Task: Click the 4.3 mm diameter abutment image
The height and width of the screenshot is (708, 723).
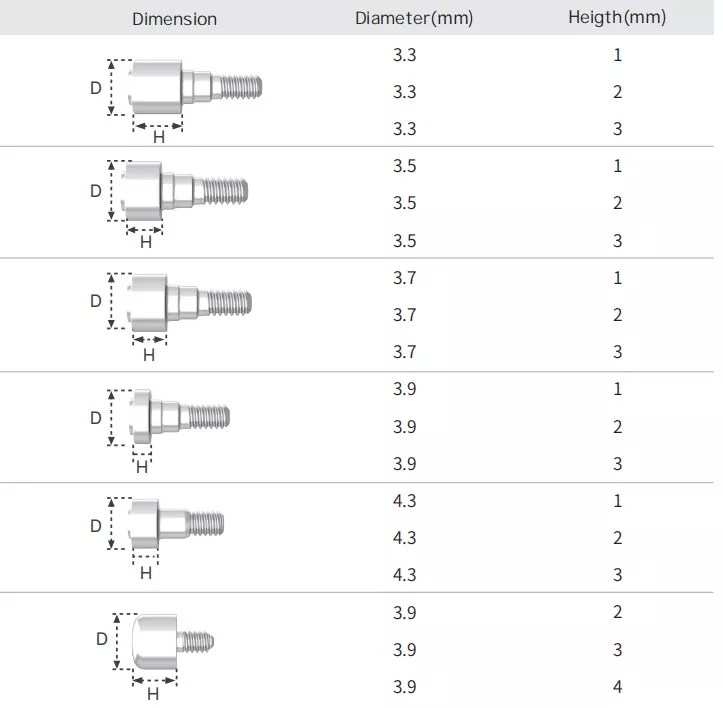Action: point(176,522)
